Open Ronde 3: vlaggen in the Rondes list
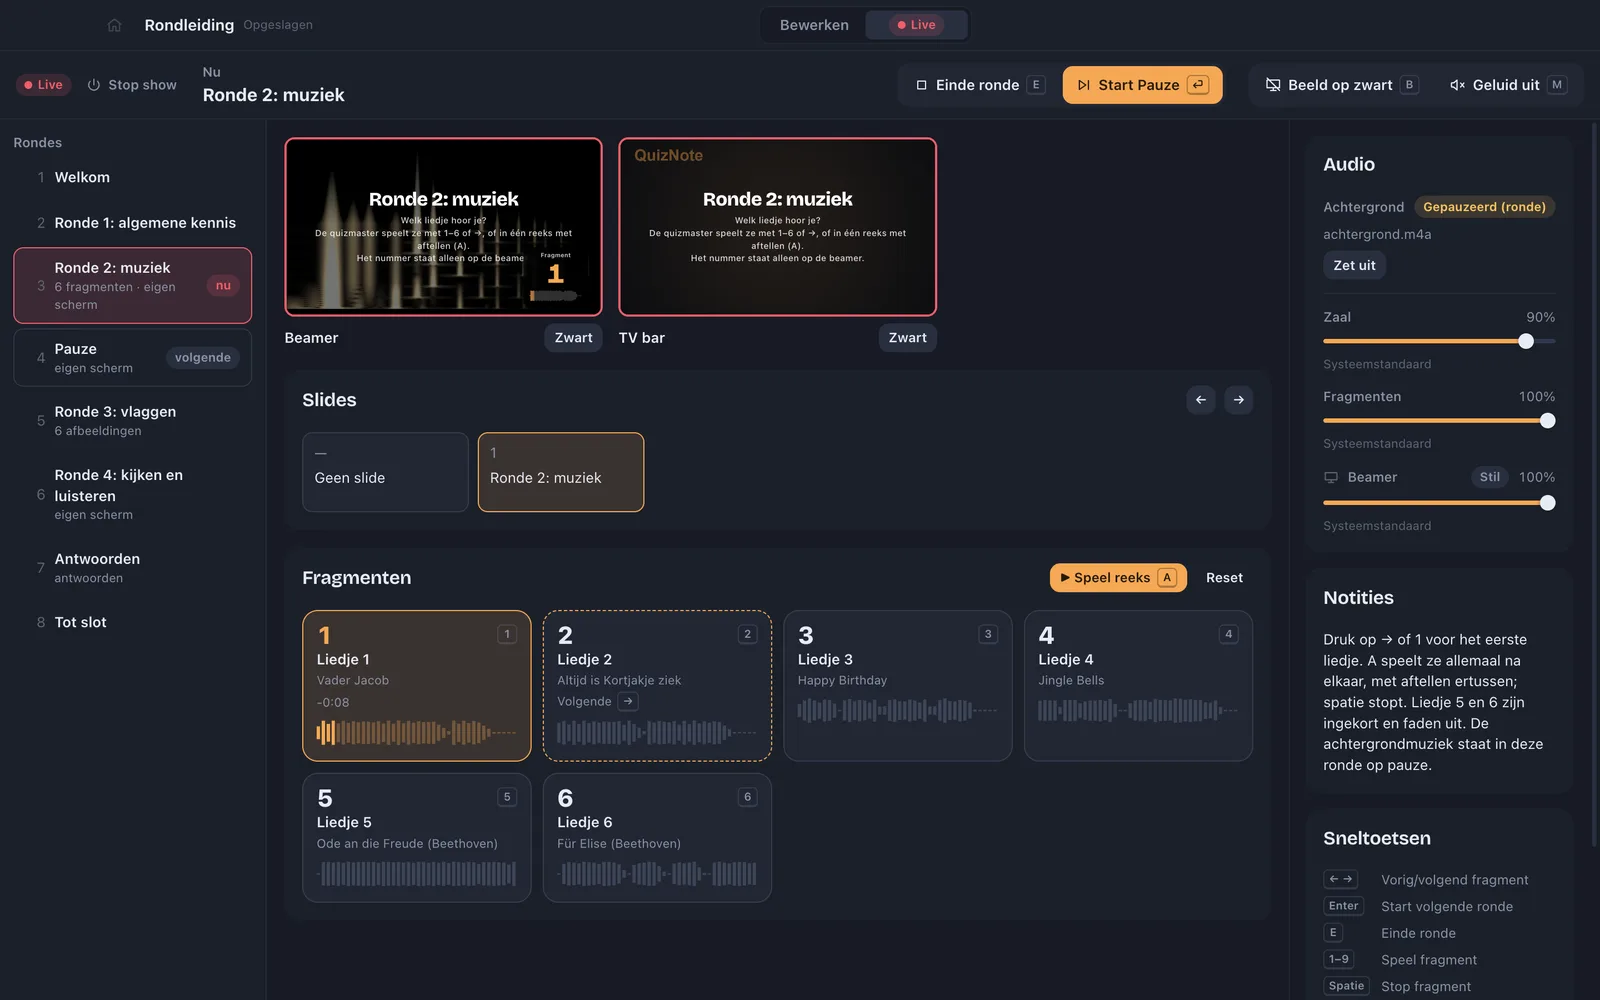 (132, 421)
